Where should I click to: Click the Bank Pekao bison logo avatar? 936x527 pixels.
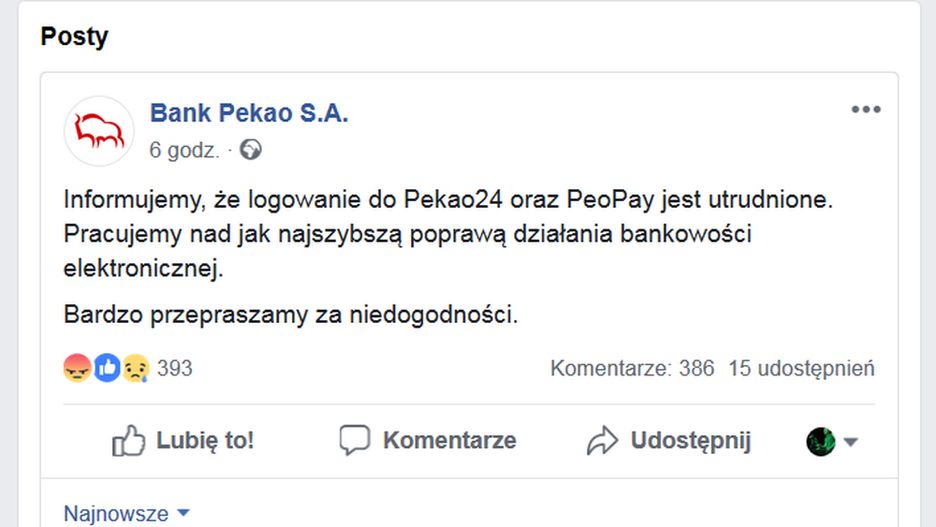coord(99,131)
